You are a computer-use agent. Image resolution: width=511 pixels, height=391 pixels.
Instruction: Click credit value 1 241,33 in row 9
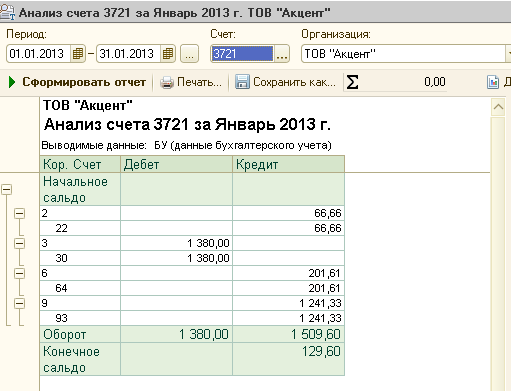point(288,303)
